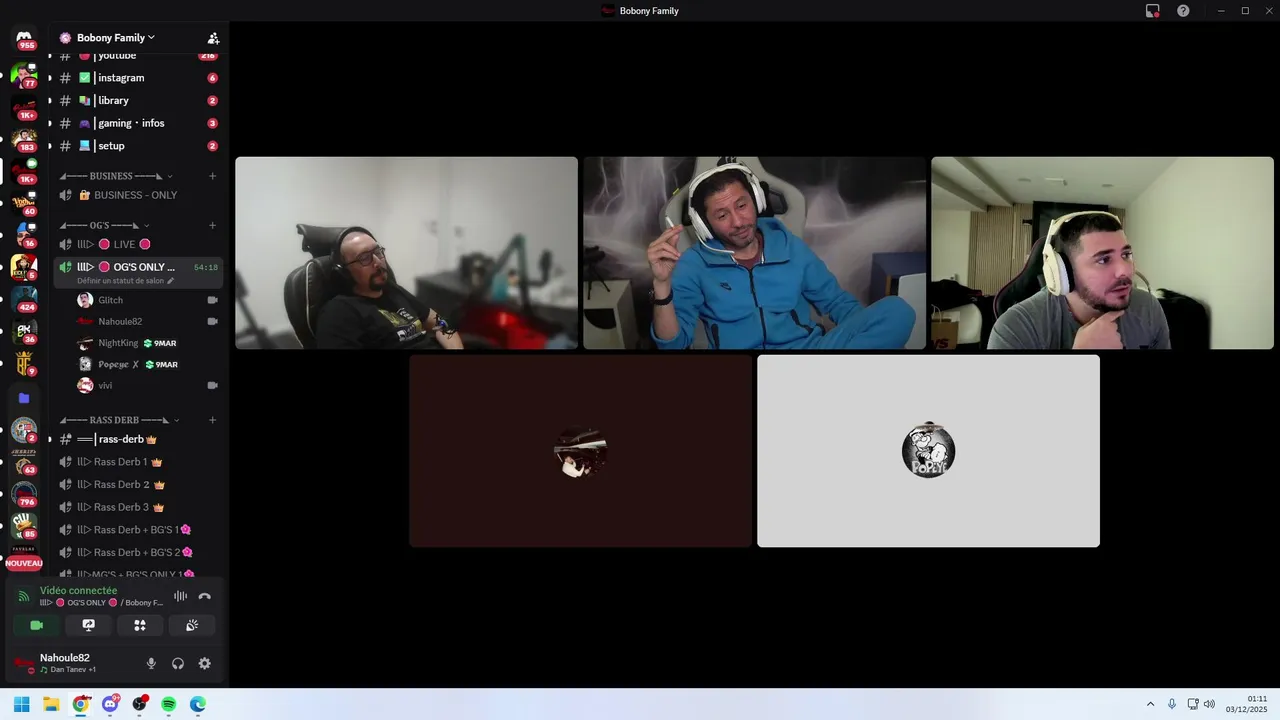Focus the blue tracksuit man's video tile
Viewport: 1280px width, 720px height.
click(x=754, y=253)
